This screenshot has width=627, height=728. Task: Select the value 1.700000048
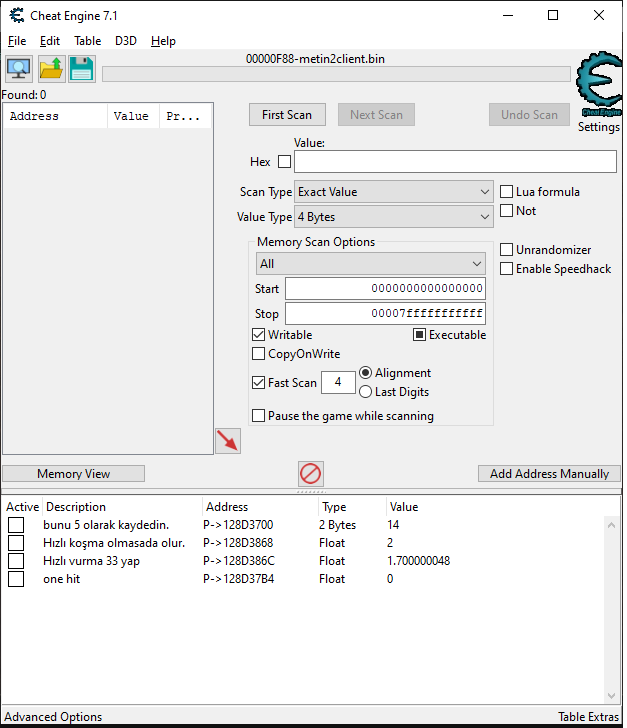coord(418,561)
